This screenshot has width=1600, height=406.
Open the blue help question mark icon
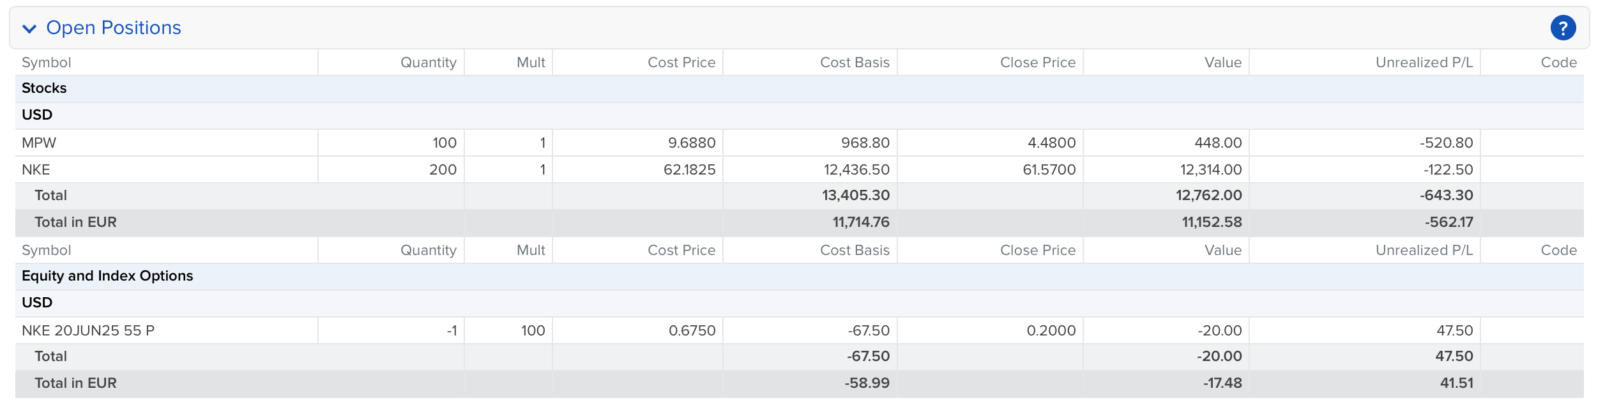click(x=1562, y=28)
